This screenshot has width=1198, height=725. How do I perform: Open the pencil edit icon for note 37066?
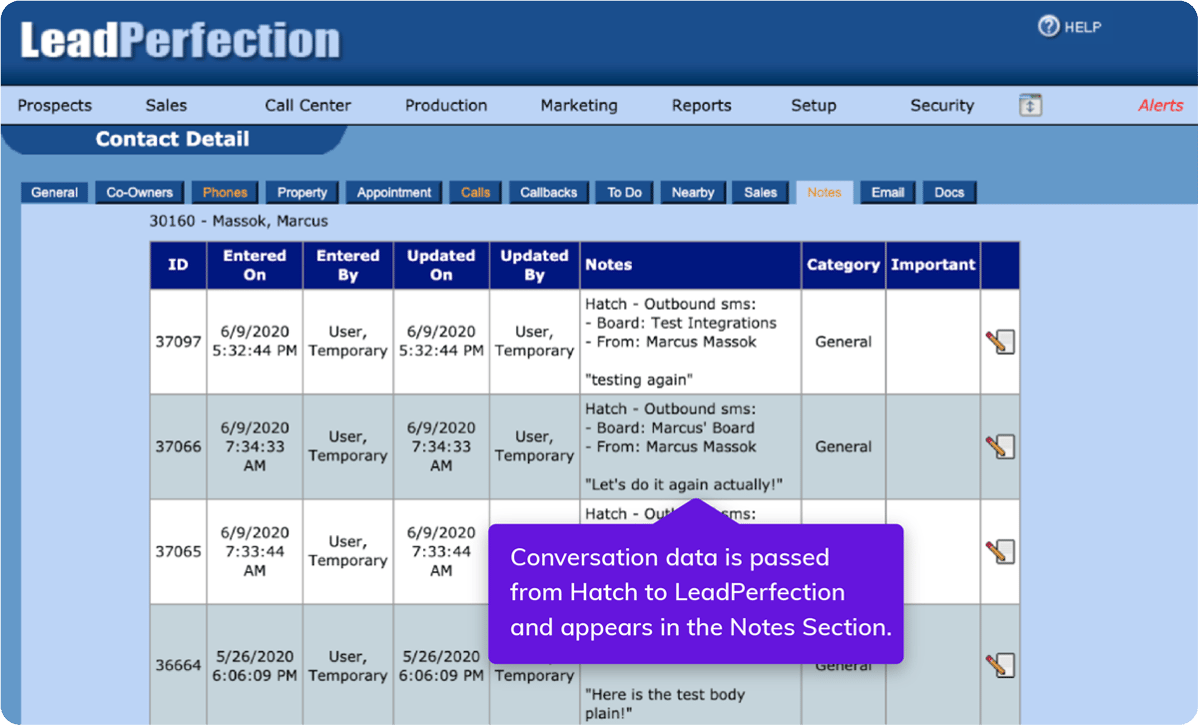[1000, 447]
